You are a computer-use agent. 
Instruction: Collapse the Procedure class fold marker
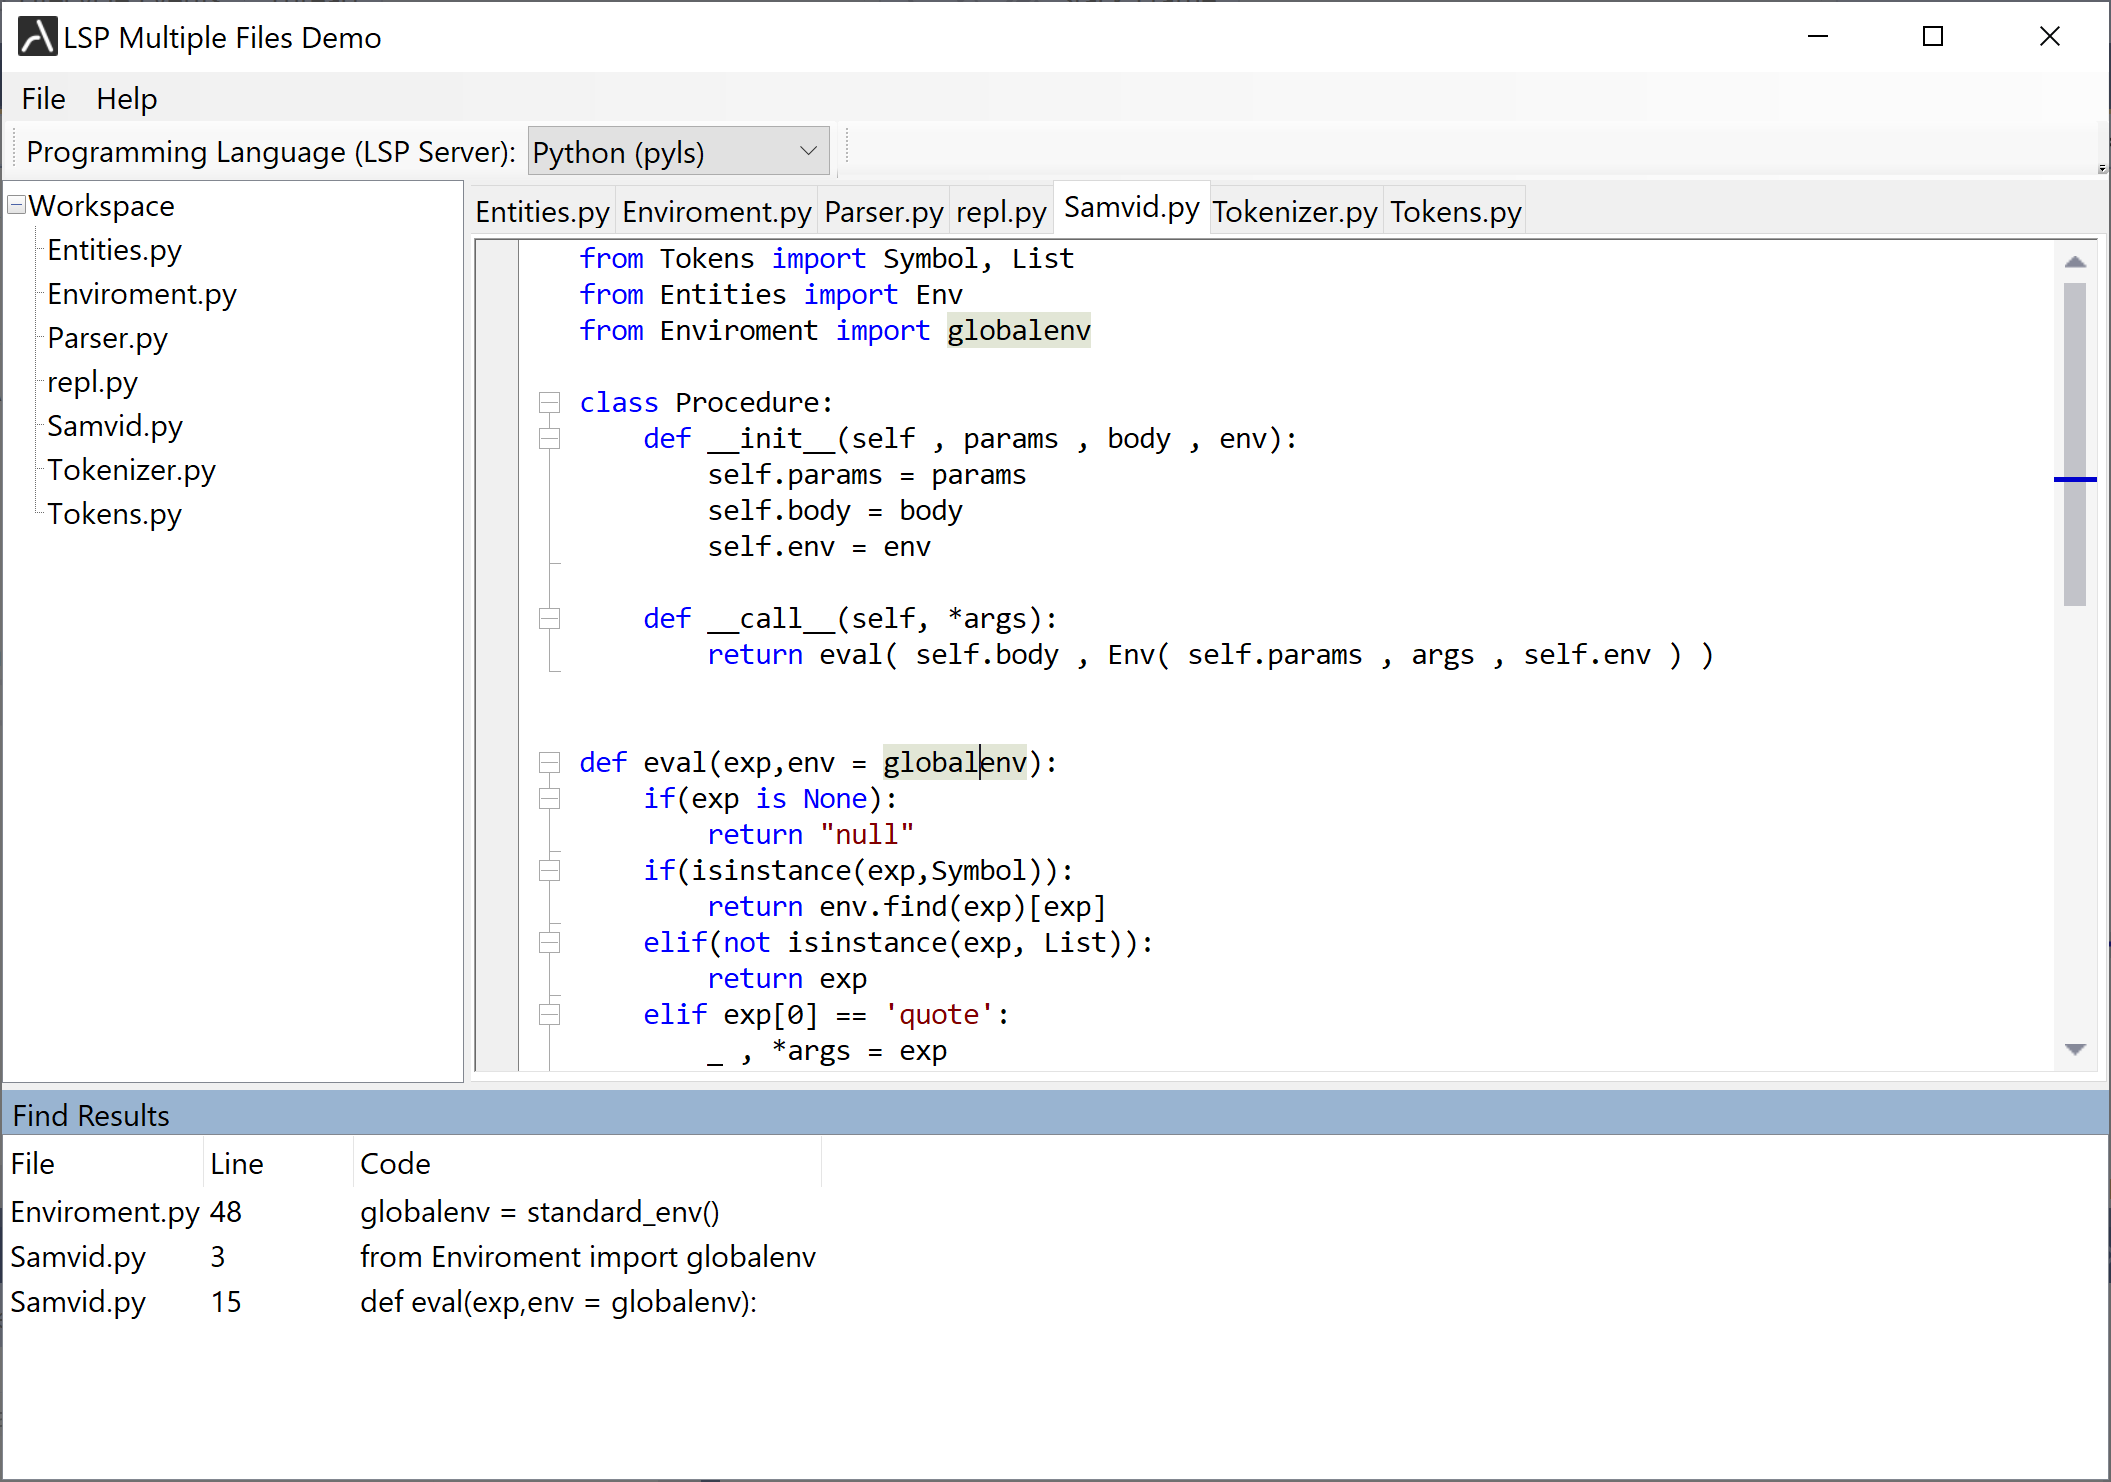coord(549,401)
